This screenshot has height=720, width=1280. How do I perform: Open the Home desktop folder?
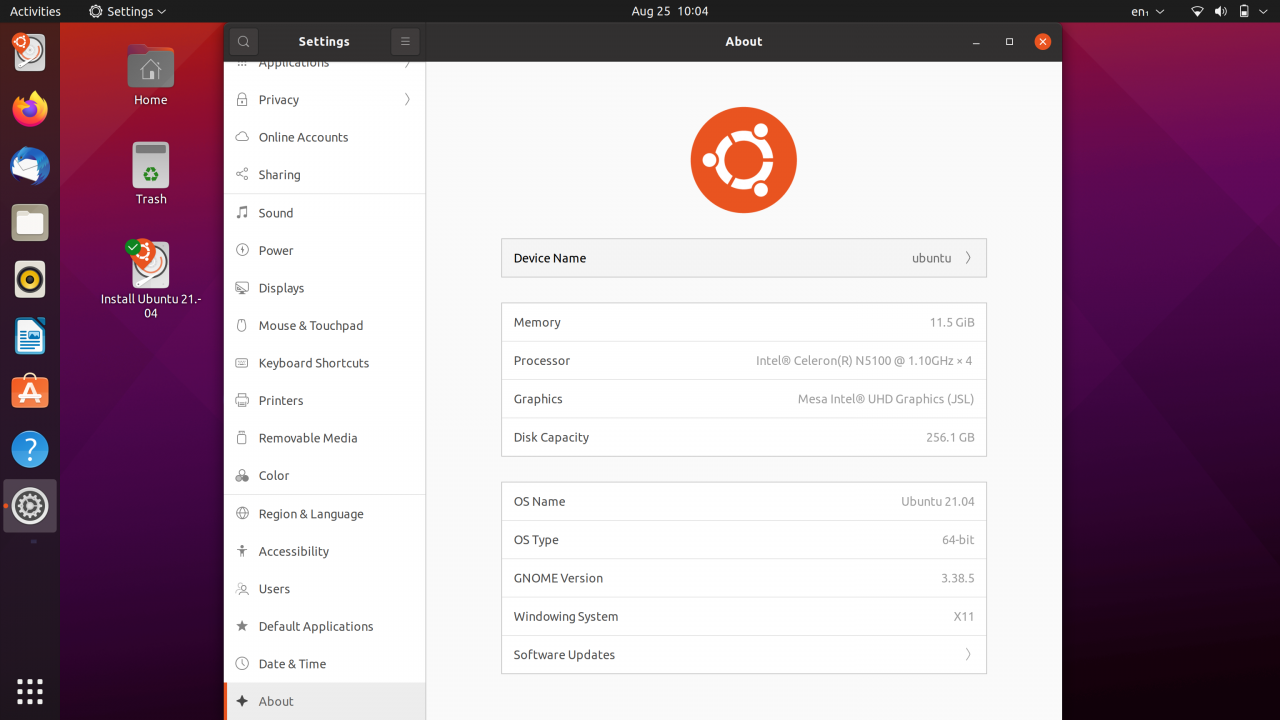pyautogui.click(x=151, y=75)
